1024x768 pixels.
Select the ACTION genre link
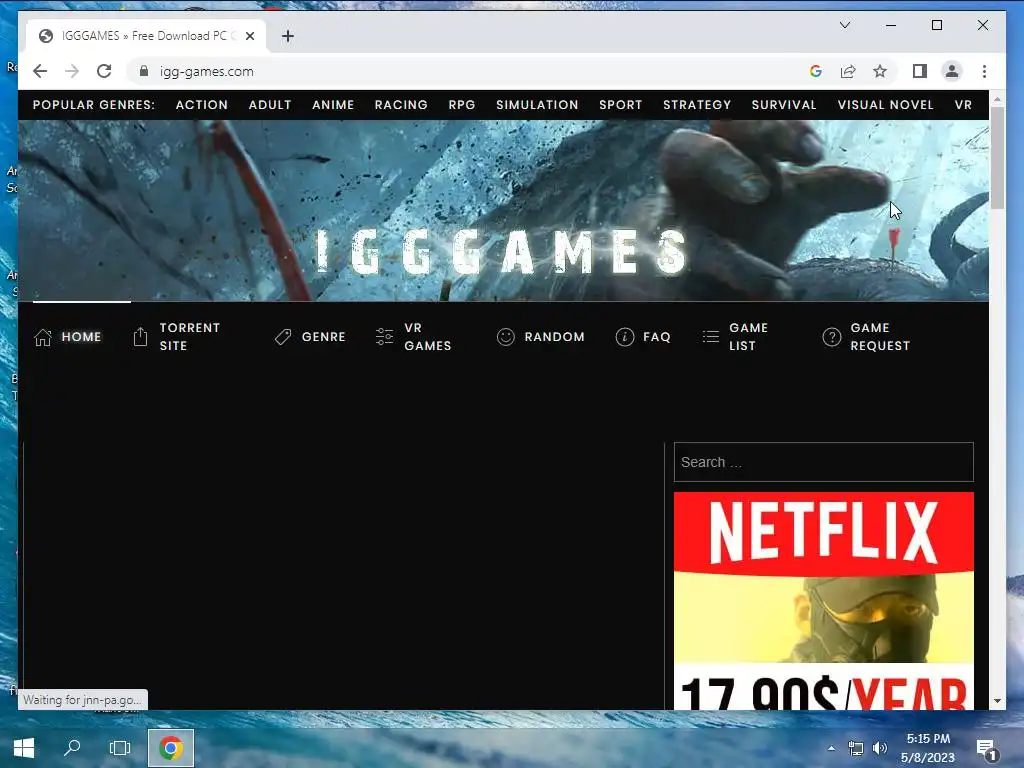coord(202,105)
